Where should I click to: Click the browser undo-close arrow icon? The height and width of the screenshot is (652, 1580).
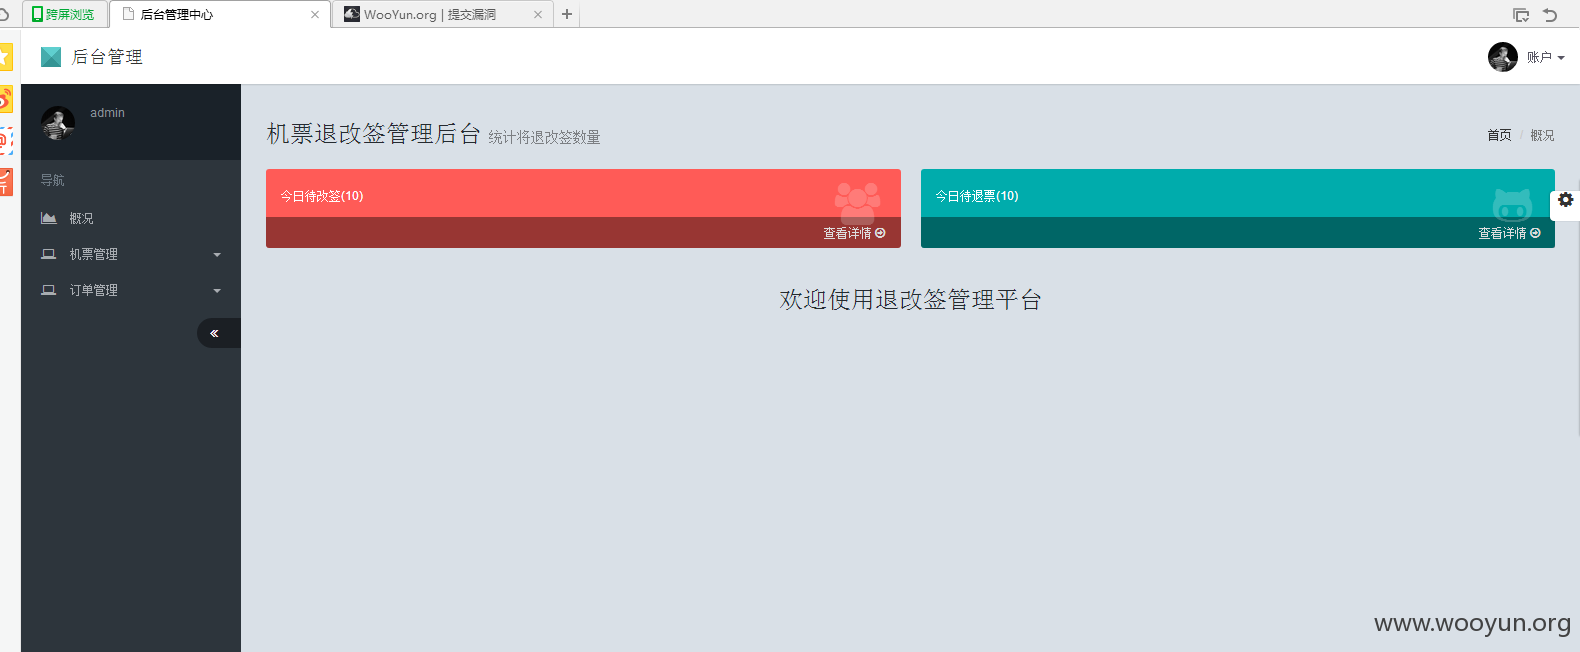coord(1550,14)
